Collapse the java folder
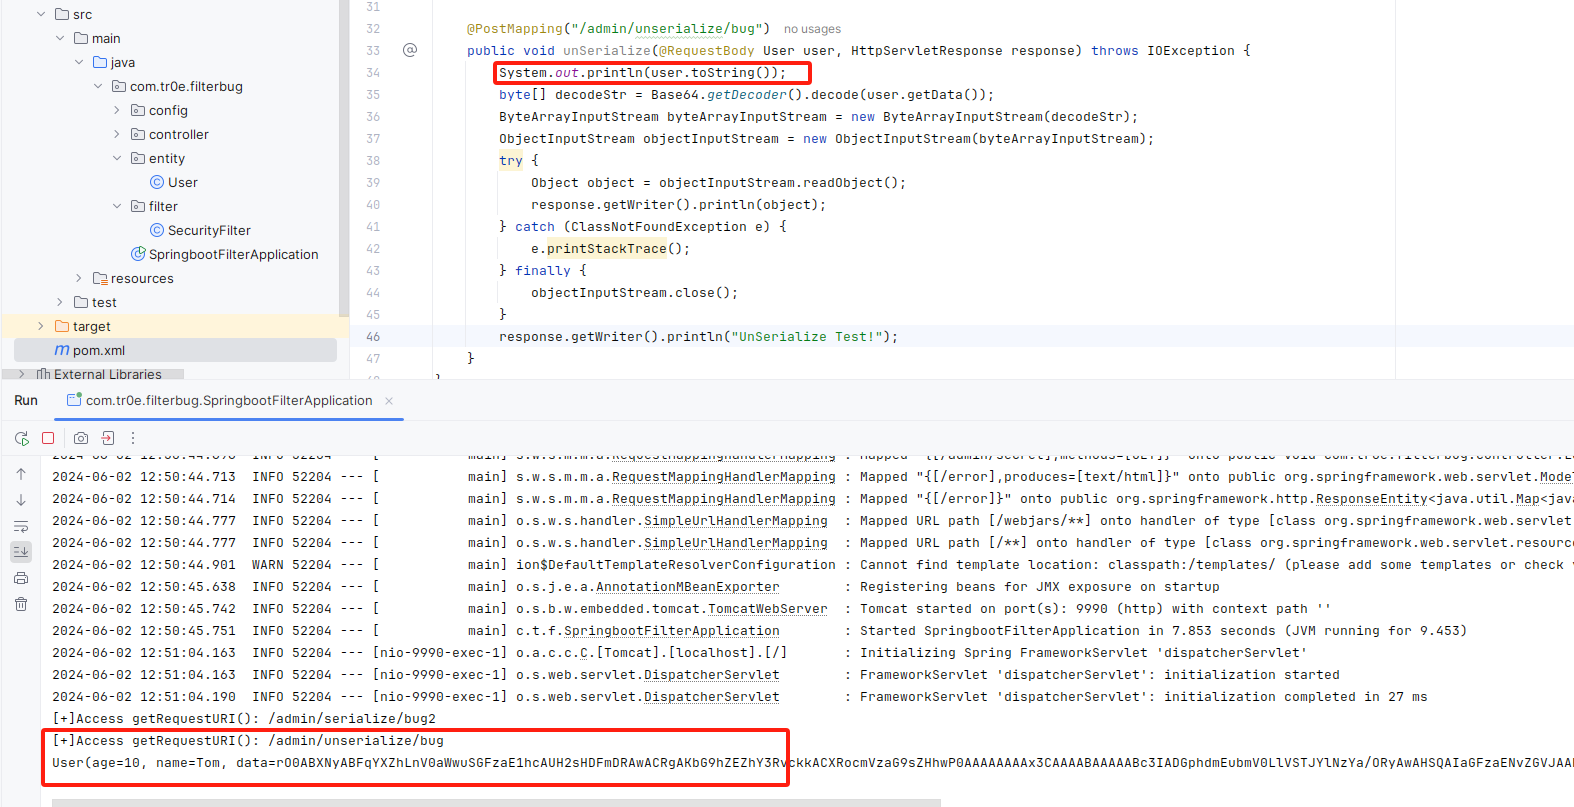1574x807 pixels. click(79, 62)
